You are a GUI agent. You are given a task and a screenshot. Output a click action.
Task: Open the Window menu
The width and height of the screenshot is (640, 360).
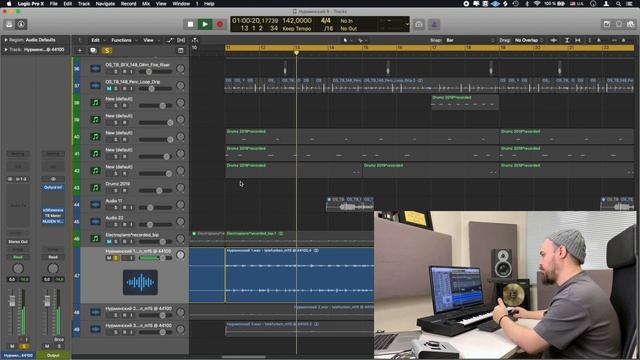point(181,4)
